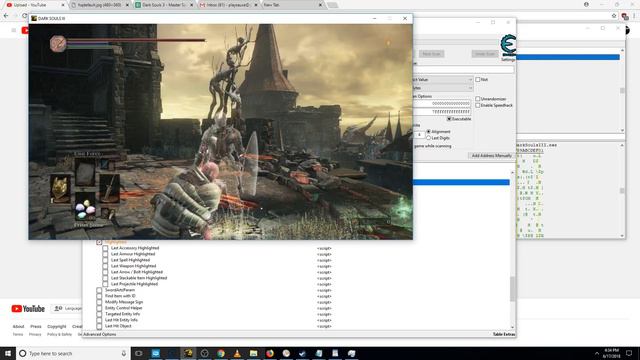This screenshot has height=360, width=640.
Task: Click scan value input field
Action: [463, 70]
